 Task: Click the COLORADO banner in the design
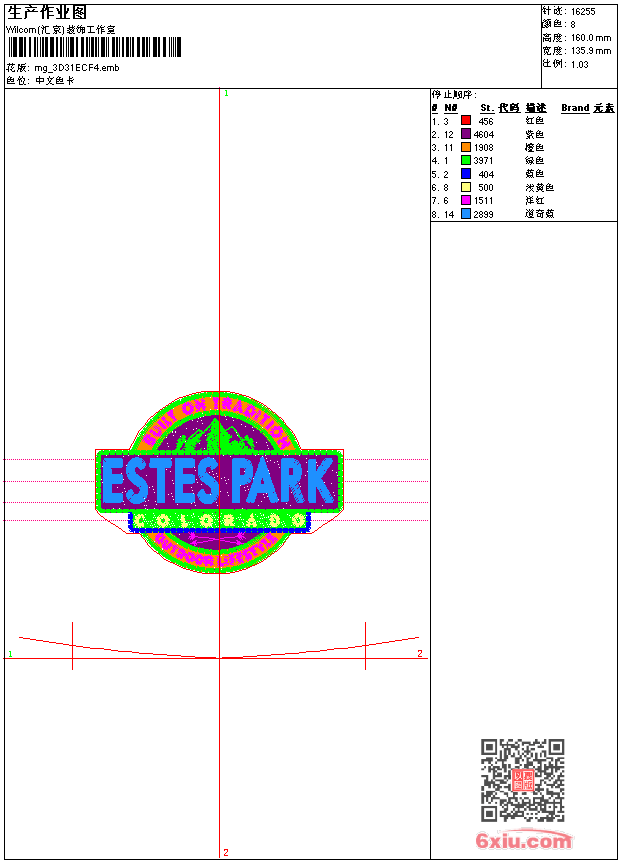[x=219, y=521]
